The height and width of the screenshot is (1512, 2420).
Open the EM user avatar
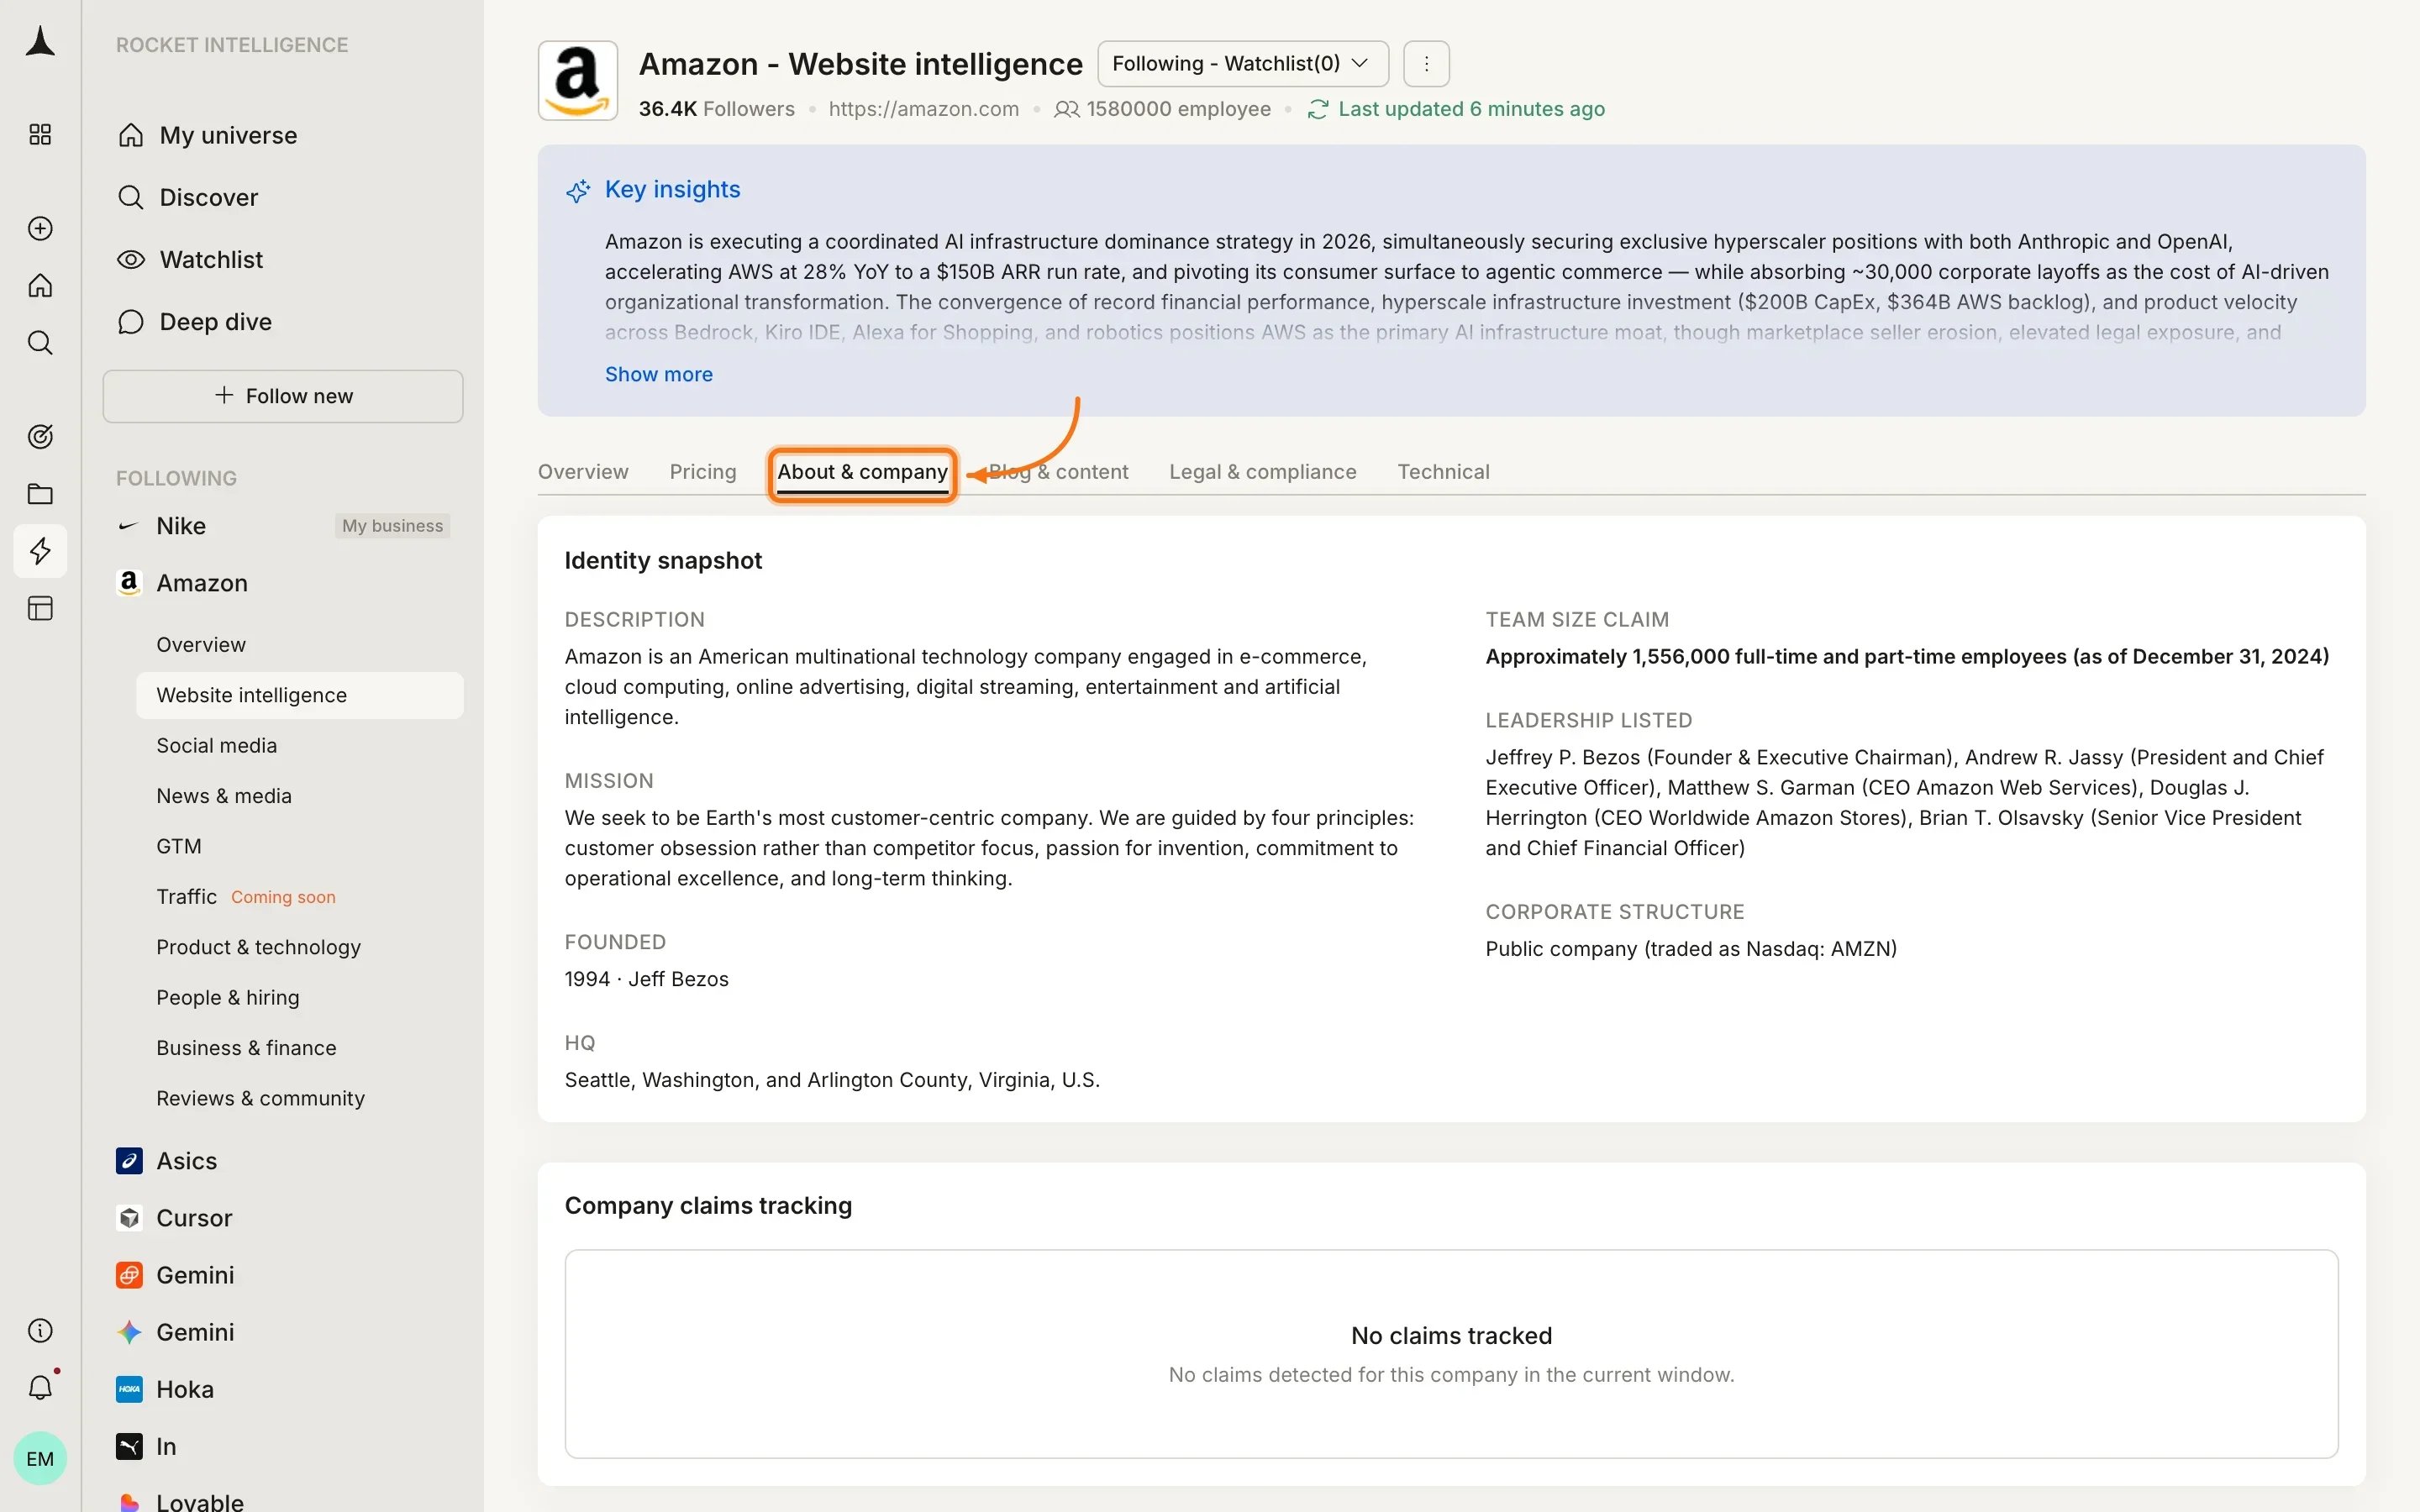click(40, 1458)
